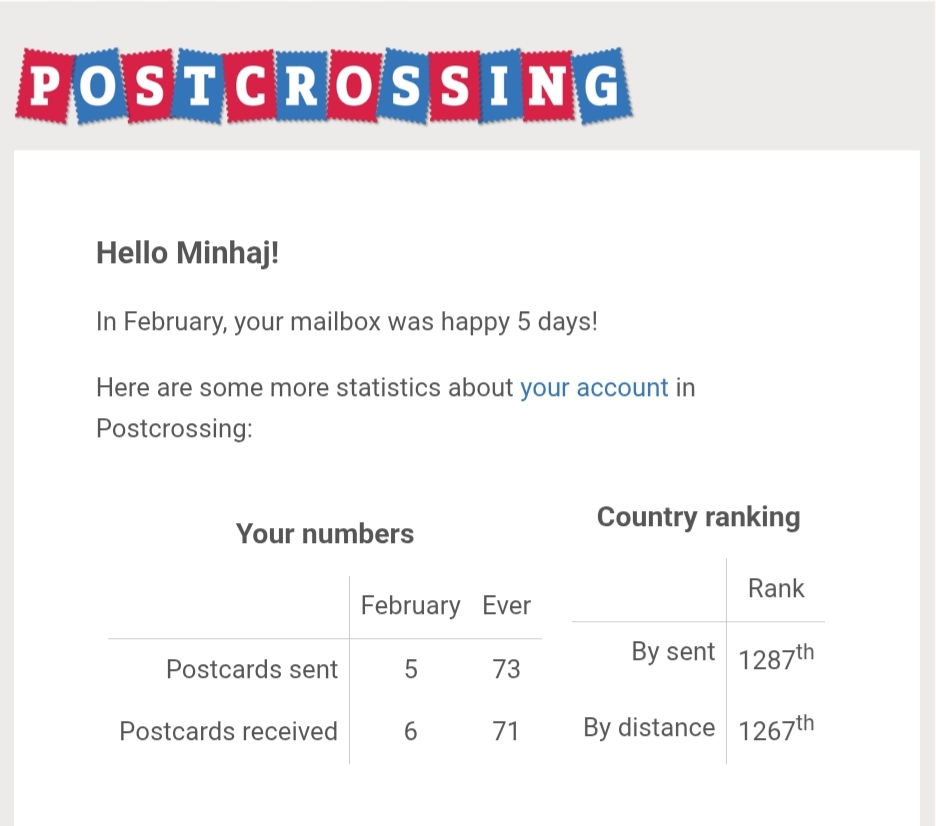Click the 1287th rank value
The image size is (936, 826).
776,658
